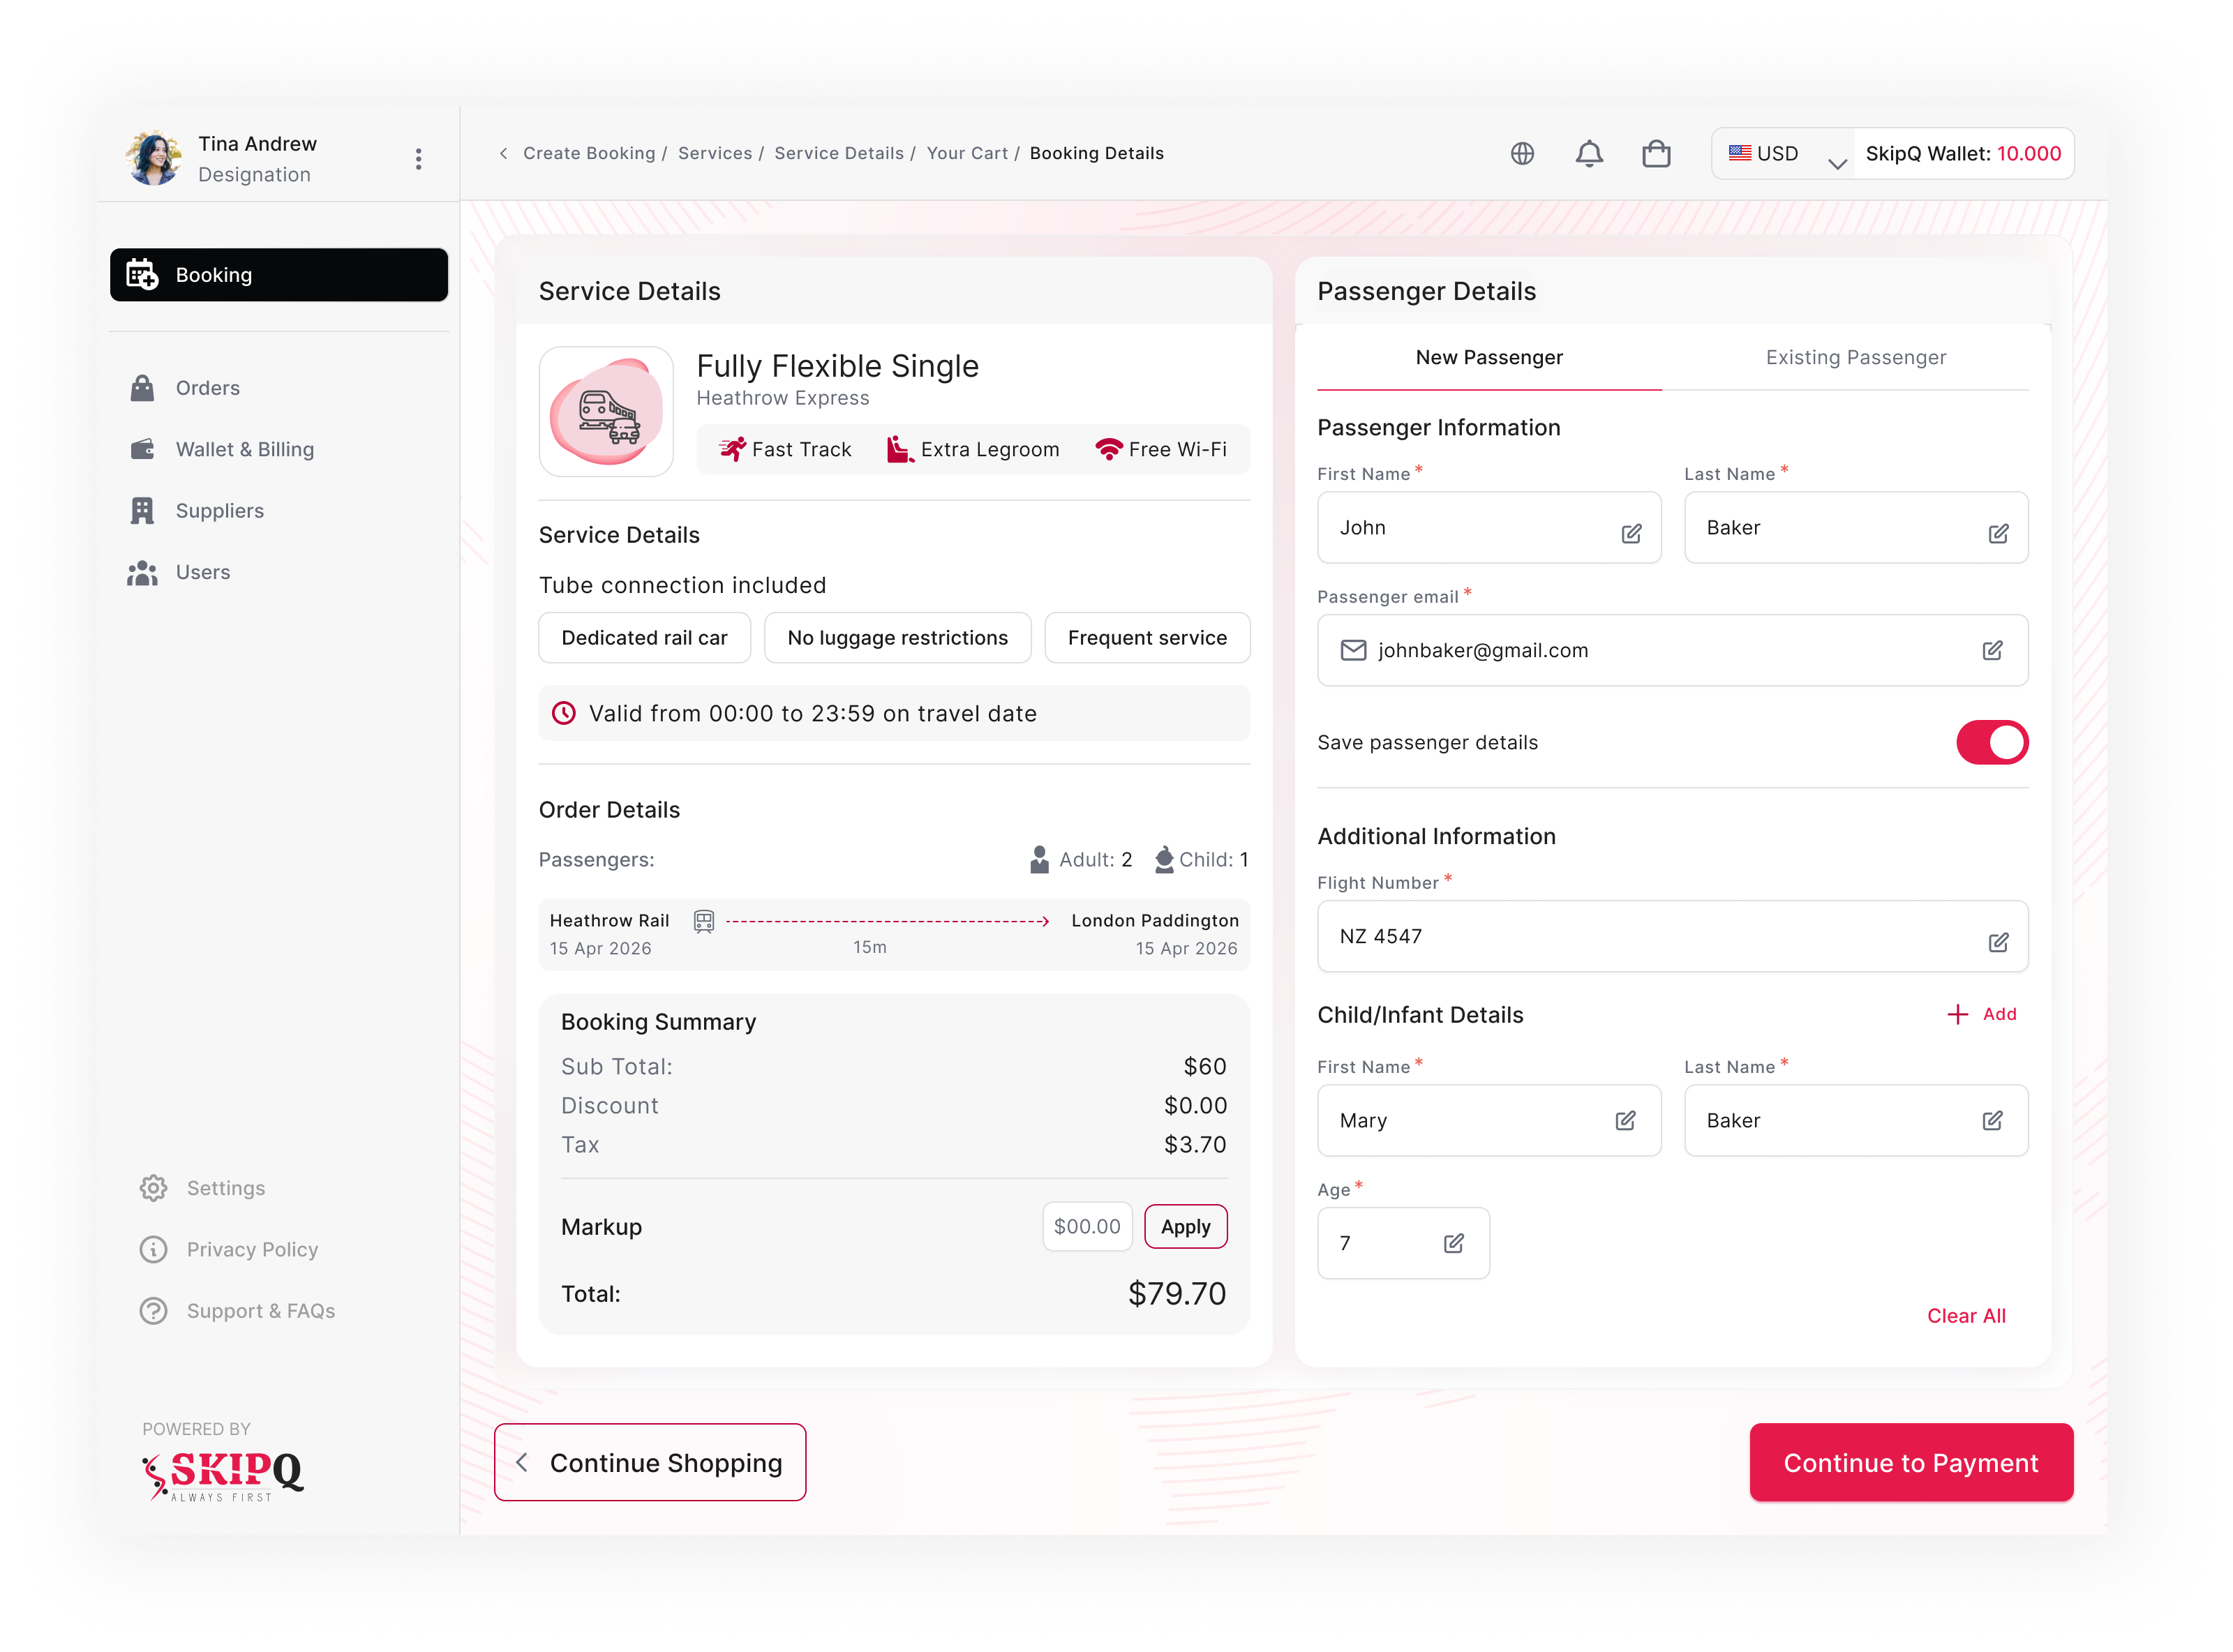
Task: Edit the Flight Number NZ 4547
Action: click(1998, 942)
